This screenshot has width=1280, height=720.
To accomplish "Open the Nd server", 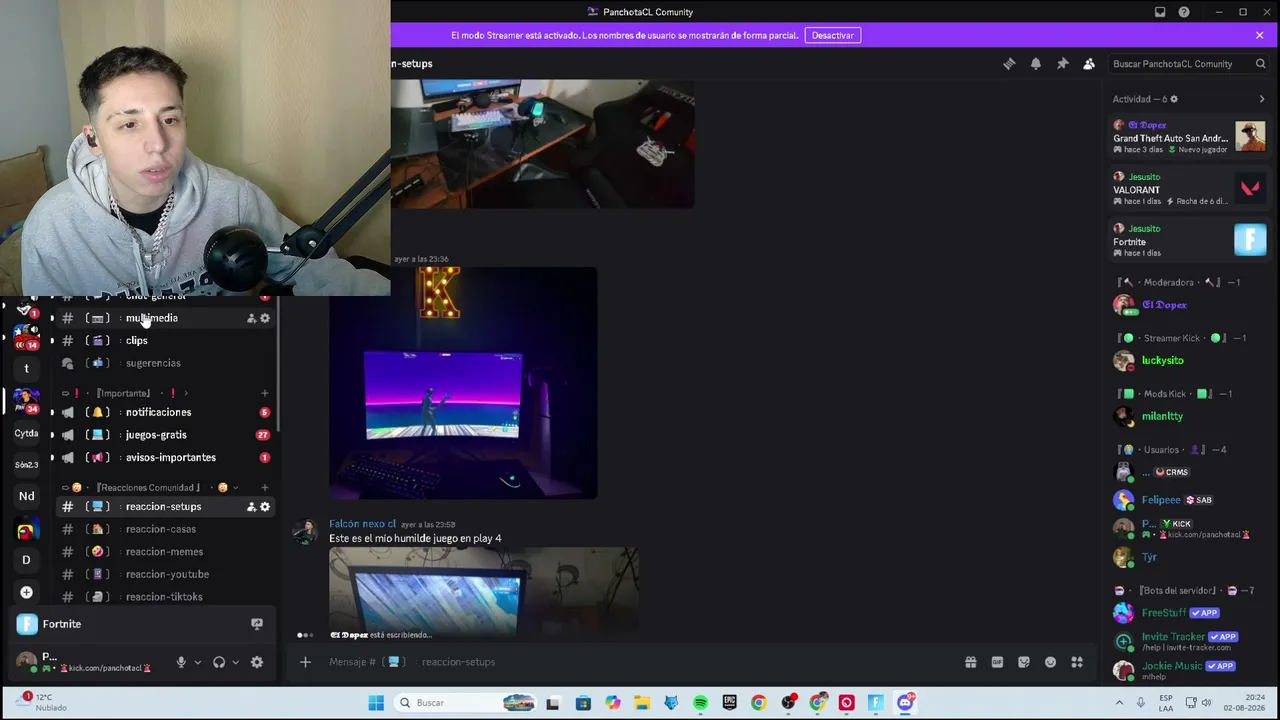I will pyautogui.click(x=27, y=496).
